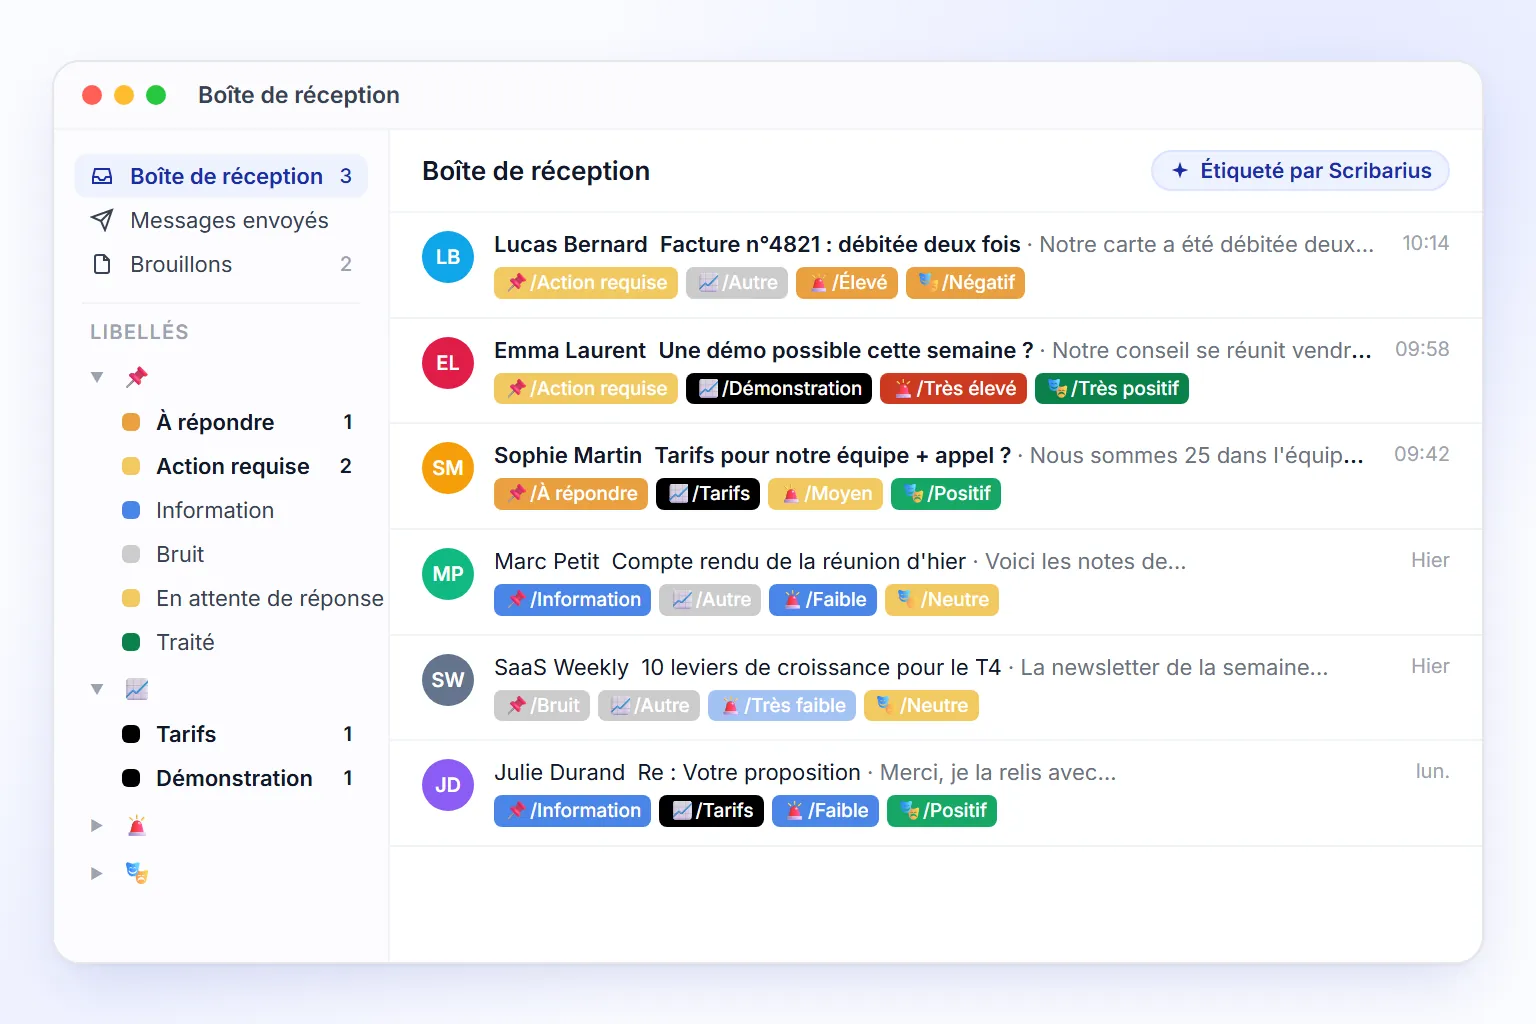Click the blue Information color dot
The height and width of the screenshot is (1024, 1536).
(131, 510)
